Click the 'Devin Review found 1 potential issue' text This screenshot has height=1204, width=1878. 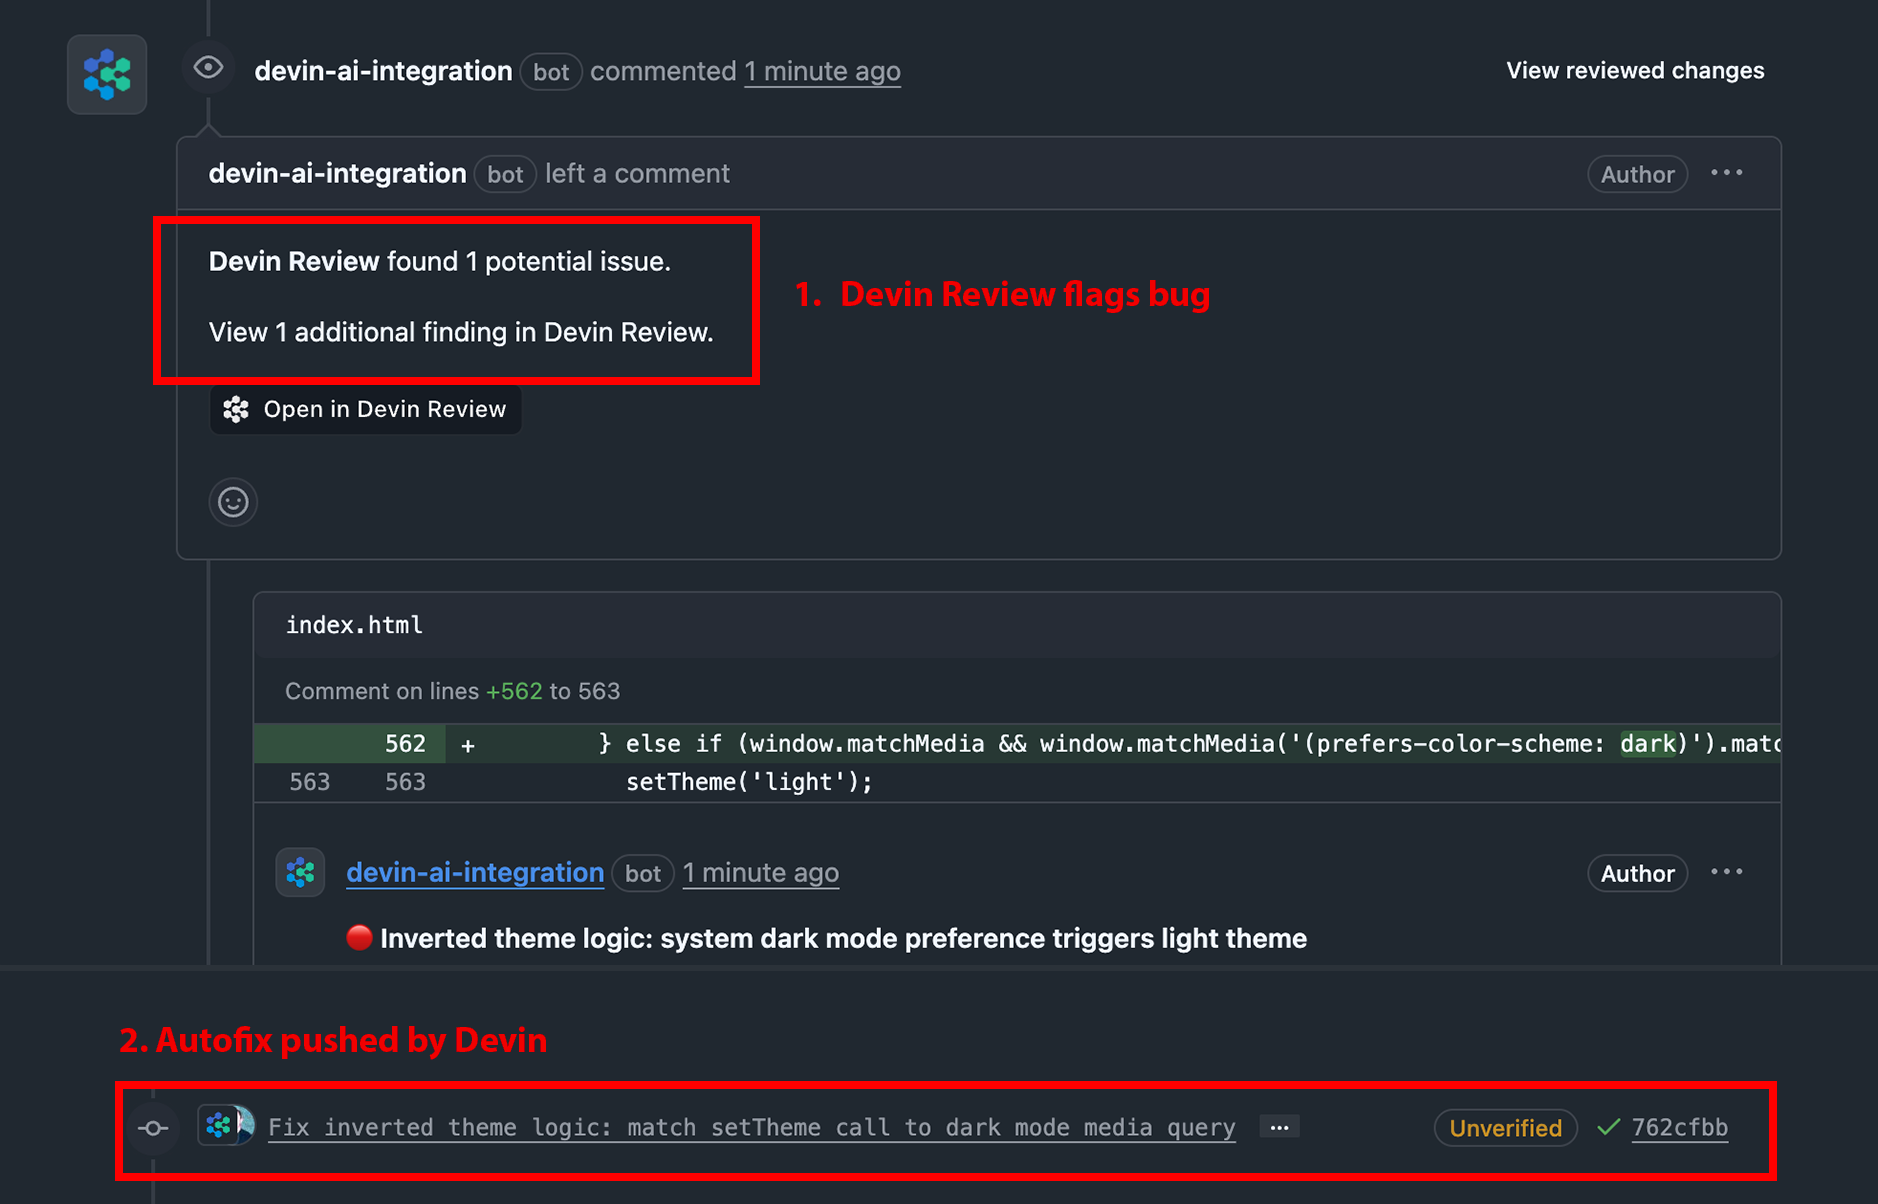pyautogui.click(x=439, y=261)
